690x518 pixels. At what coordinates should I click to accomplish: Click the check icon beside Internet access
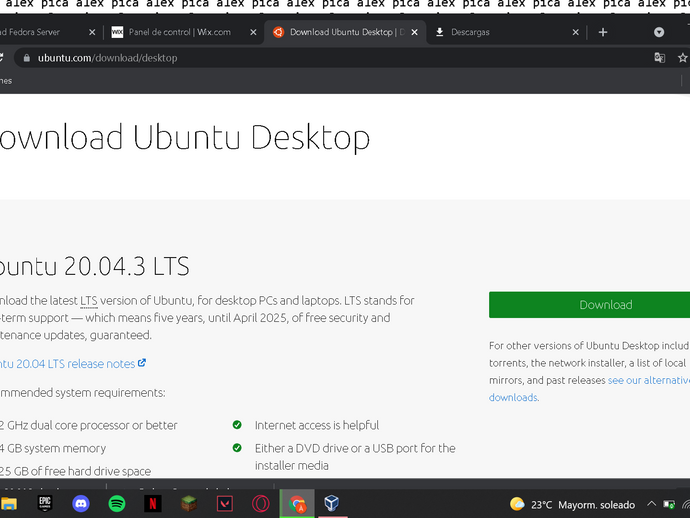click(237, 425)
